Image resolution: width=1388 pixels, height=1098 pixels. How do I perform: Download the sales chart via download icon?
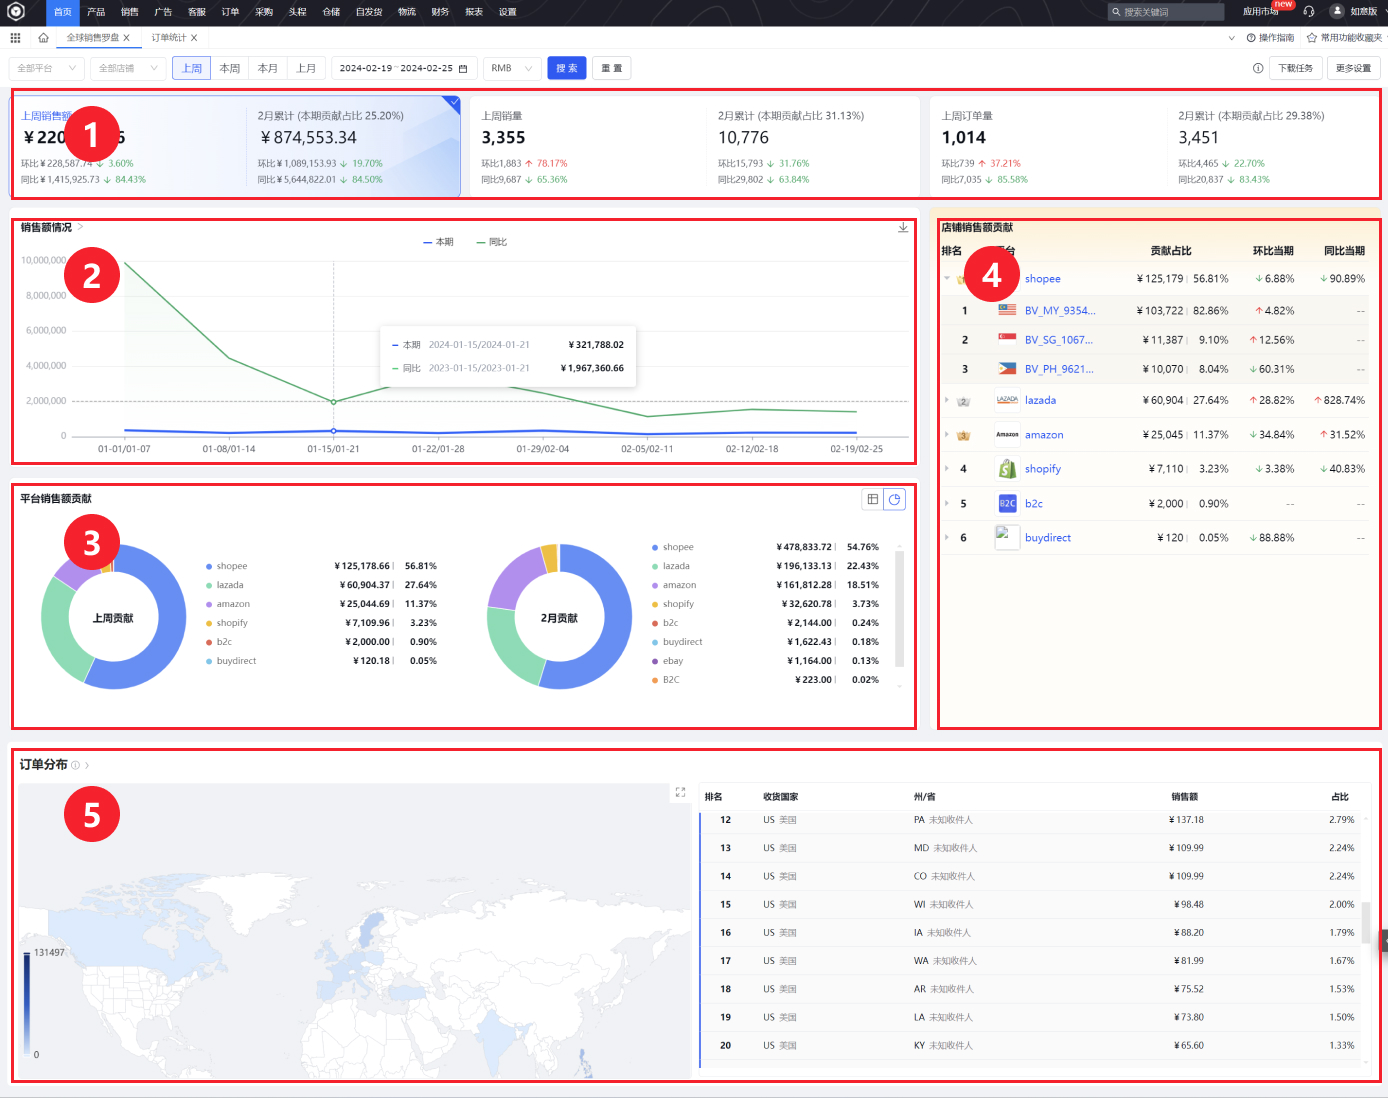point(903,228)
